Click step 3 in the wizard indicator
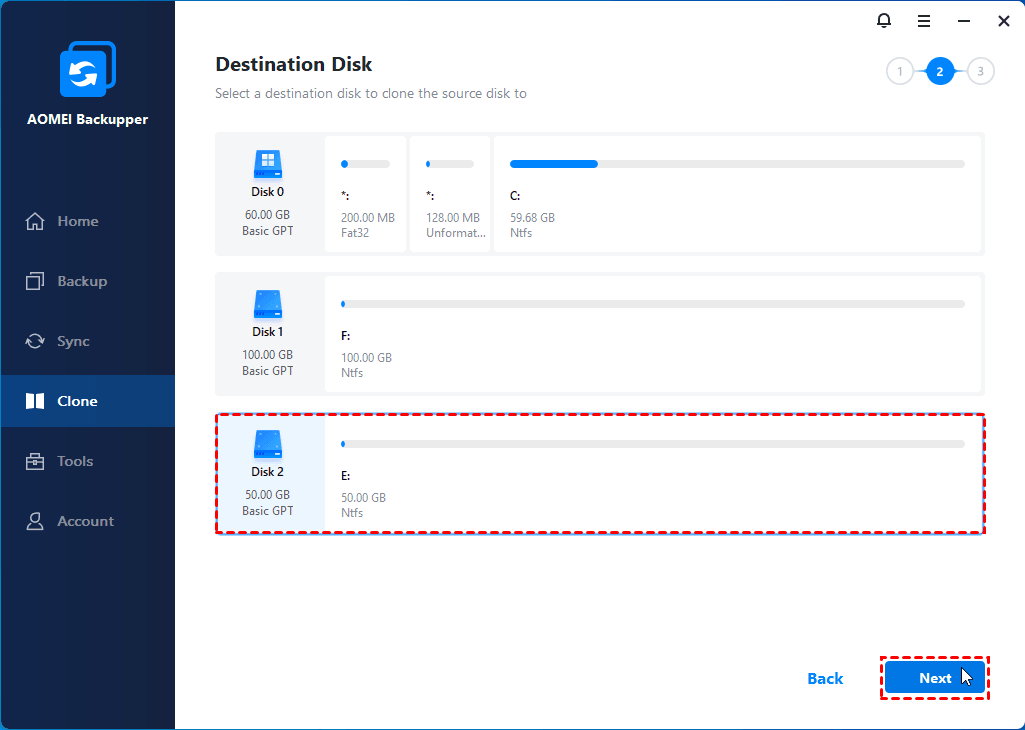This screenshot has height=730, width=1025. point(981,71)
